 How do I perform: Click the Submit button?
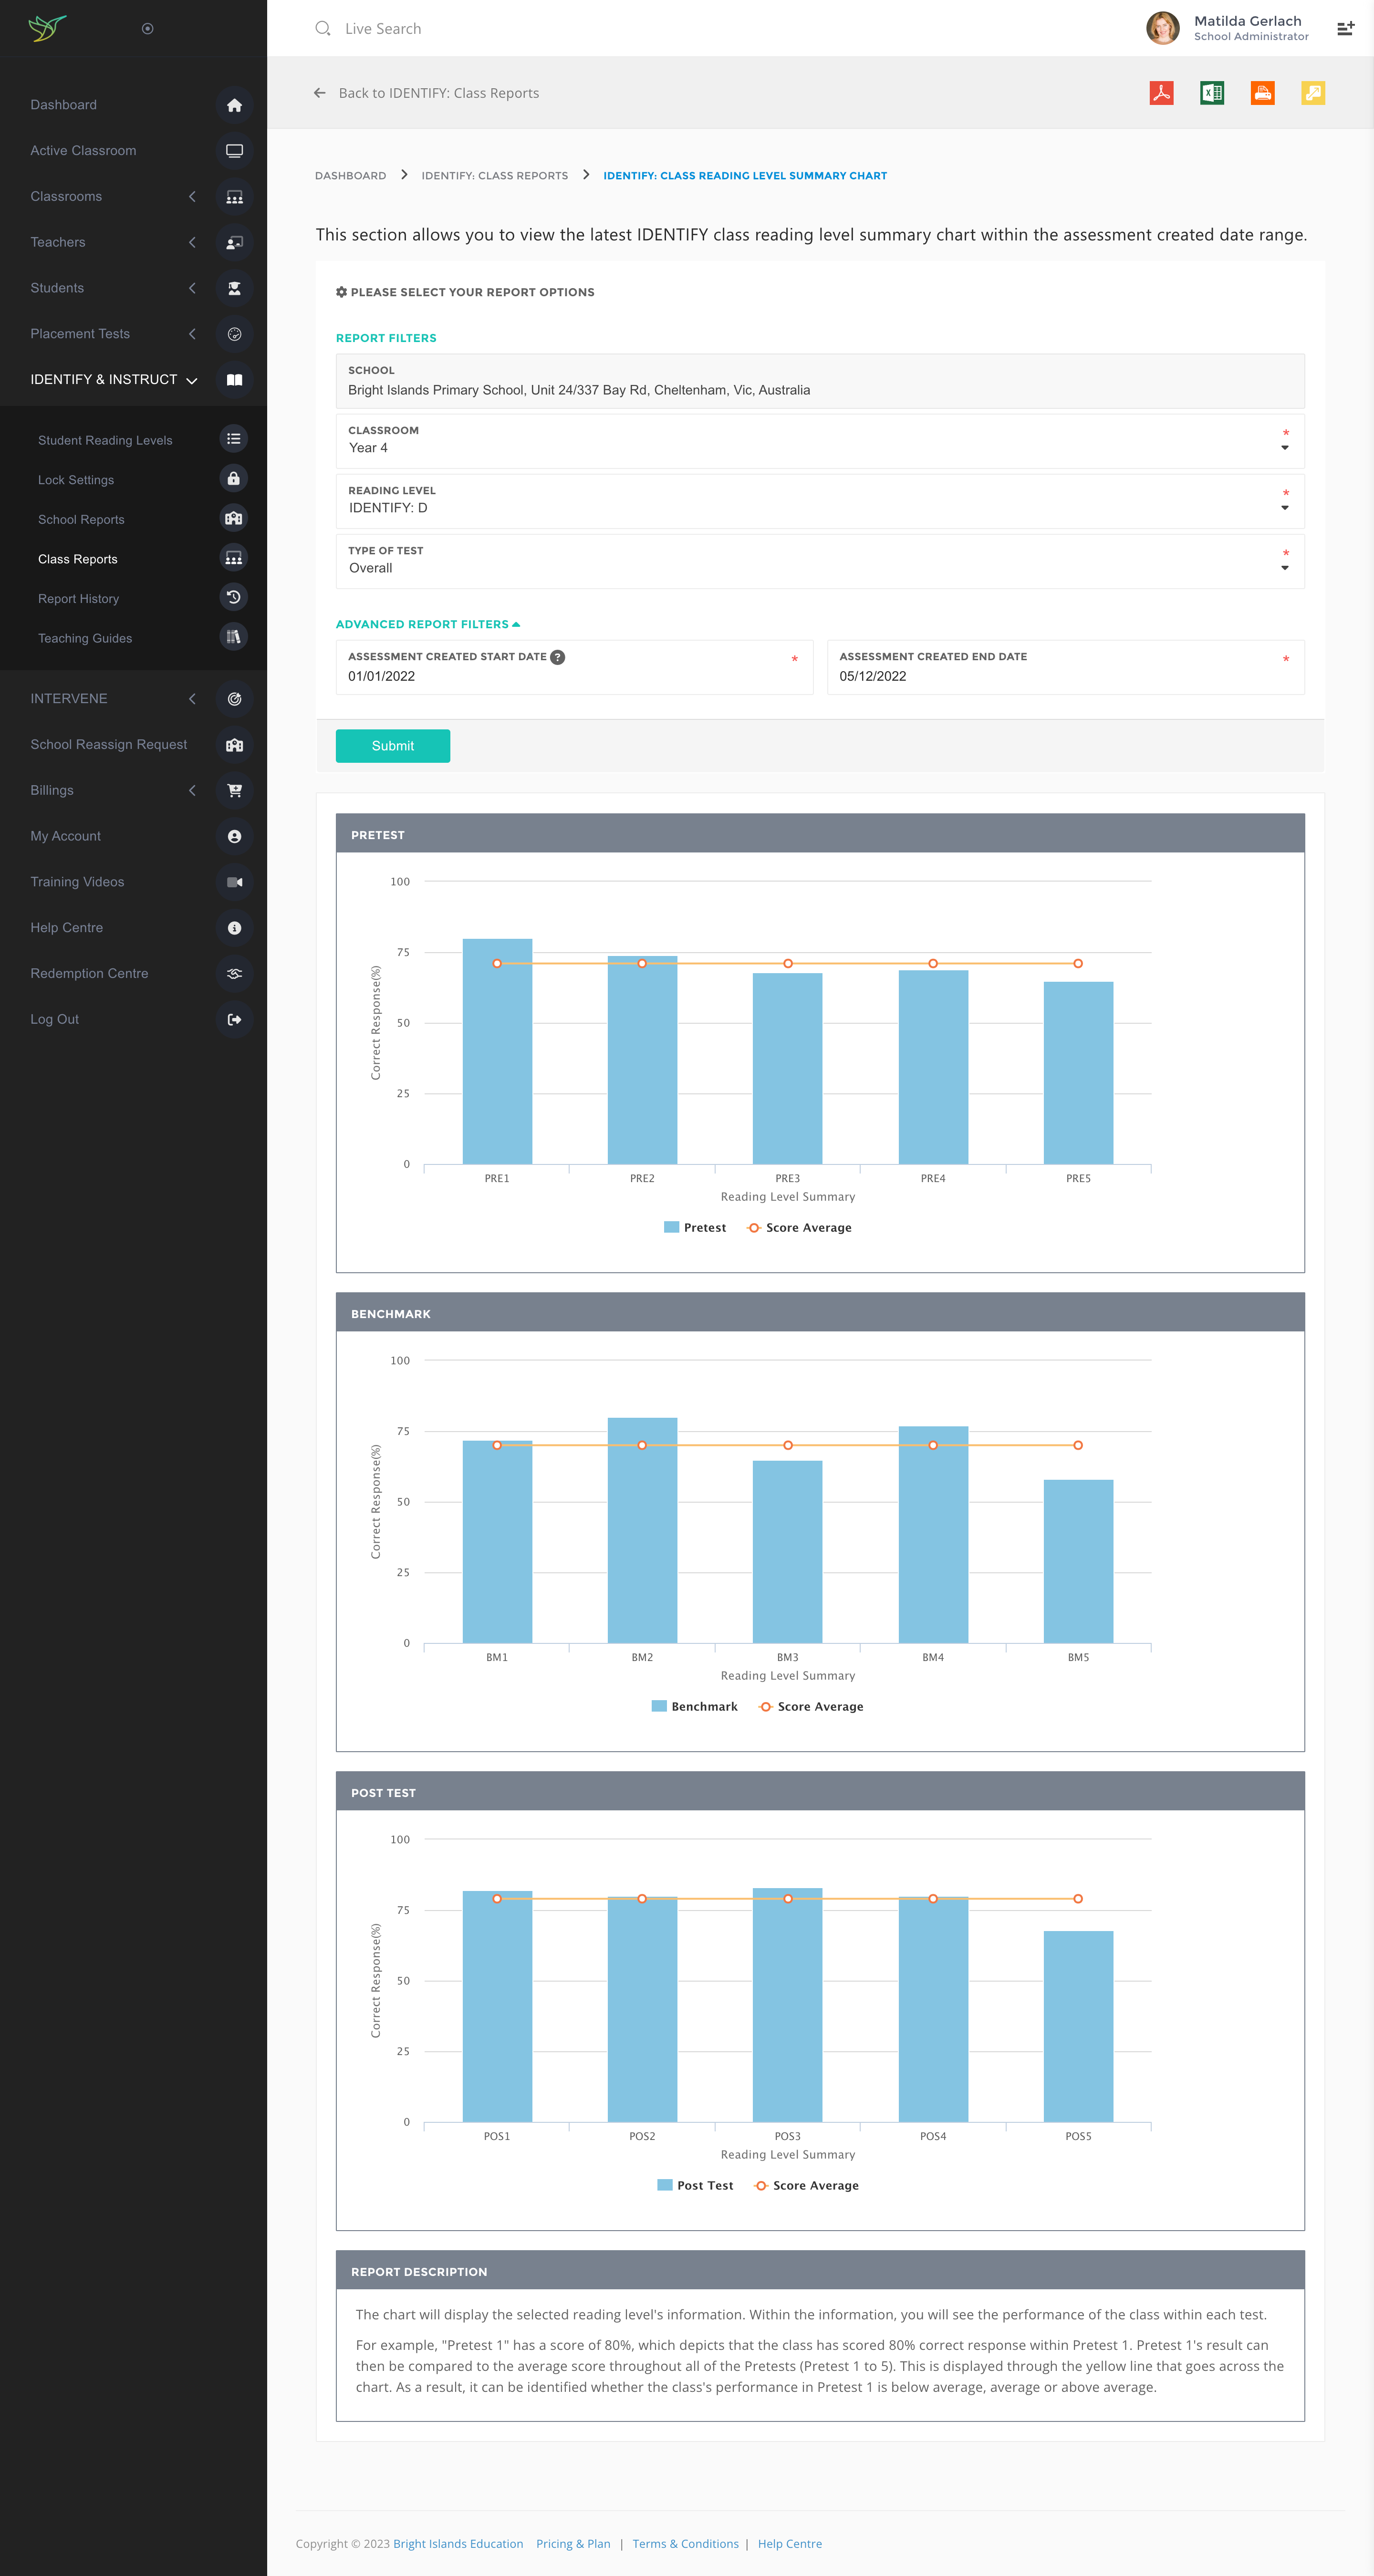coord(392,746)
